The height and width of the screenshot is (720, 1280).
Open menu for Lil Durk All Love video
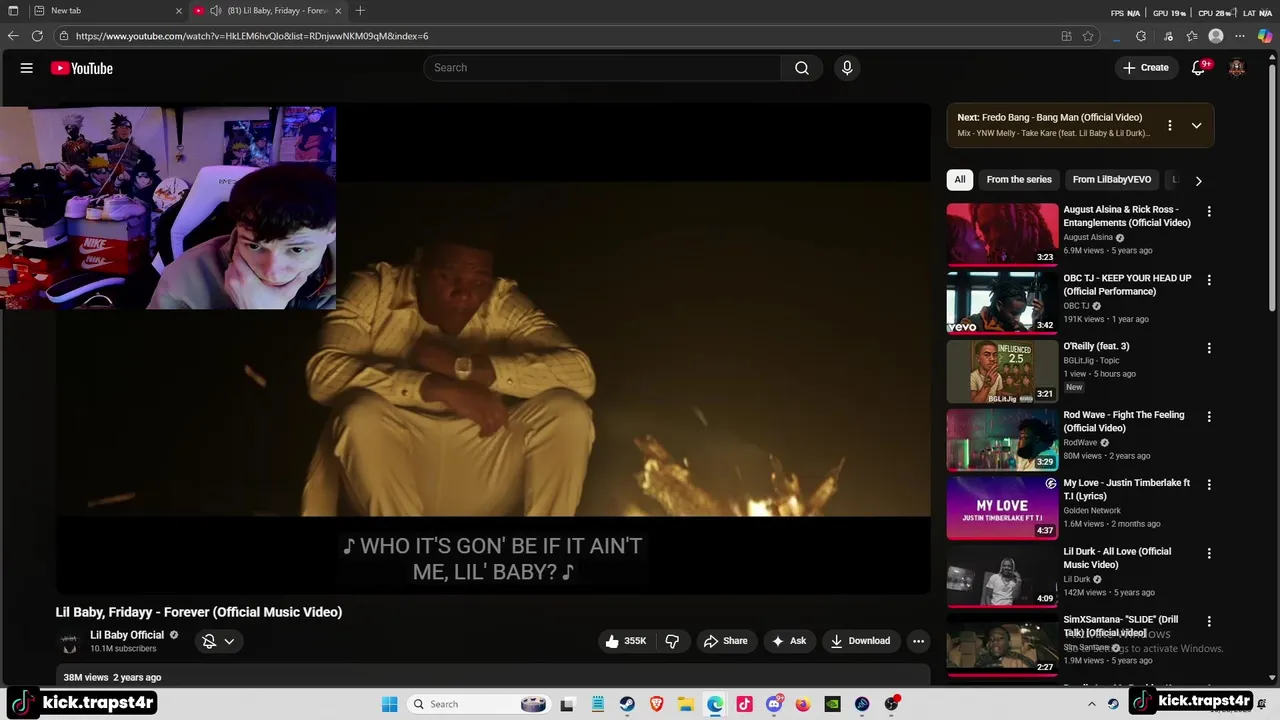(x=1209, y=553)
